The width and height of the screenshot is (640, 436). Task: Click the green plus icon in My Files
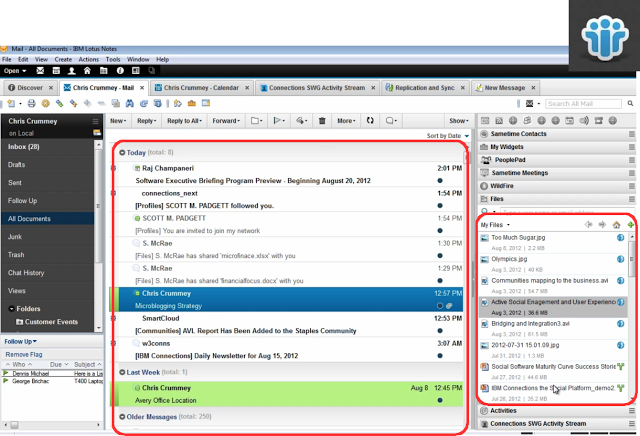[631, 225]
